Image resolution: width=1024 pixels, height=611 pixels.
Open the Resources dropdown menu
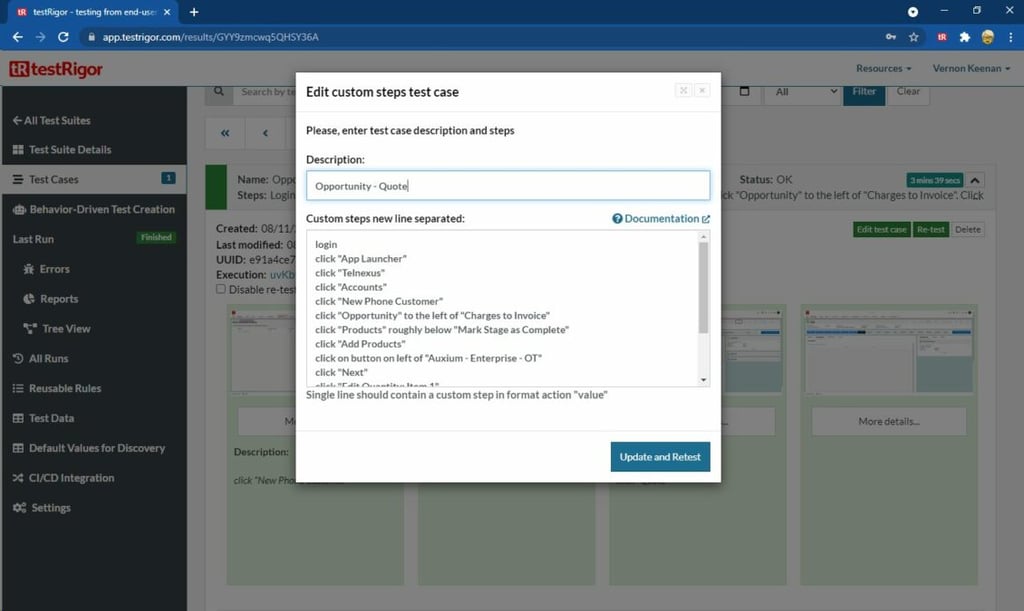(x=883, y=69)
